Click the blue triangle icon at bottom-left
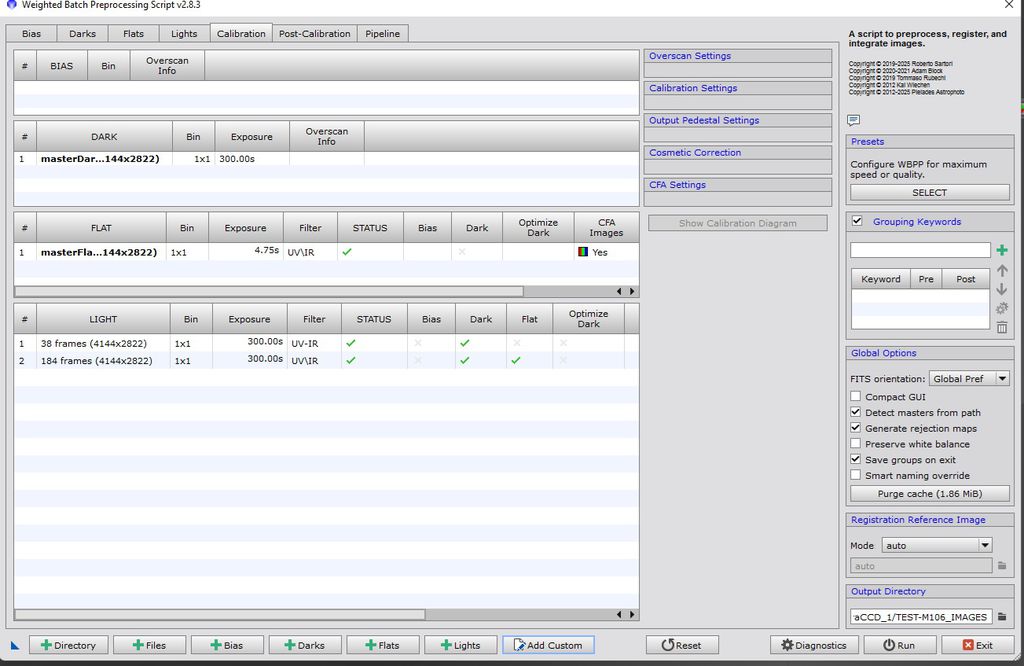Image resolution: width=1024 pixels, height=666 pixels. [15, 646]
